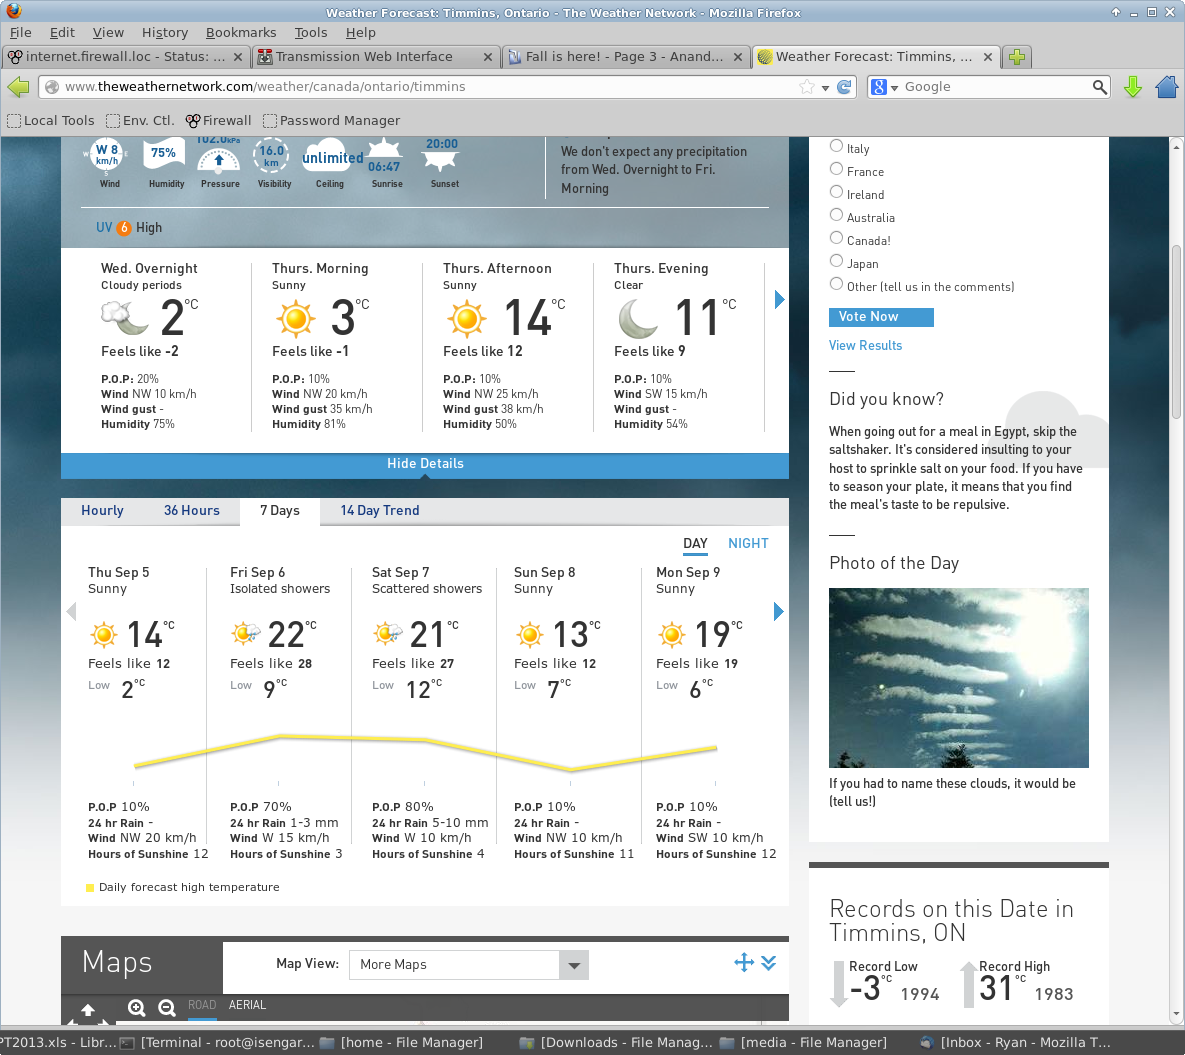1185x1055 pixels.
Task: Click the Firefox home icon
Action: click(x=1166, y=87)
